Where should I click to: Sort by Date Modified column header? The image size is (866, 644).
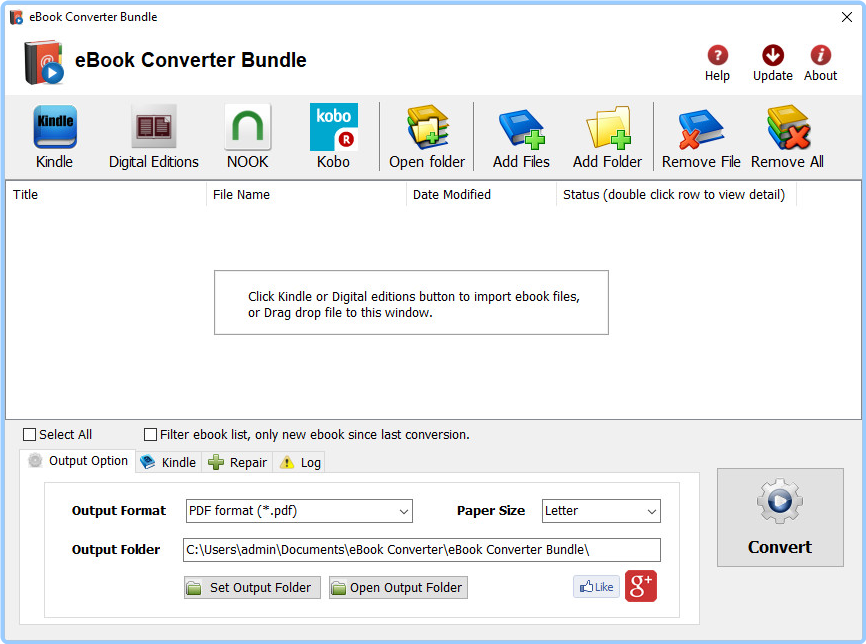coord(481,194)
